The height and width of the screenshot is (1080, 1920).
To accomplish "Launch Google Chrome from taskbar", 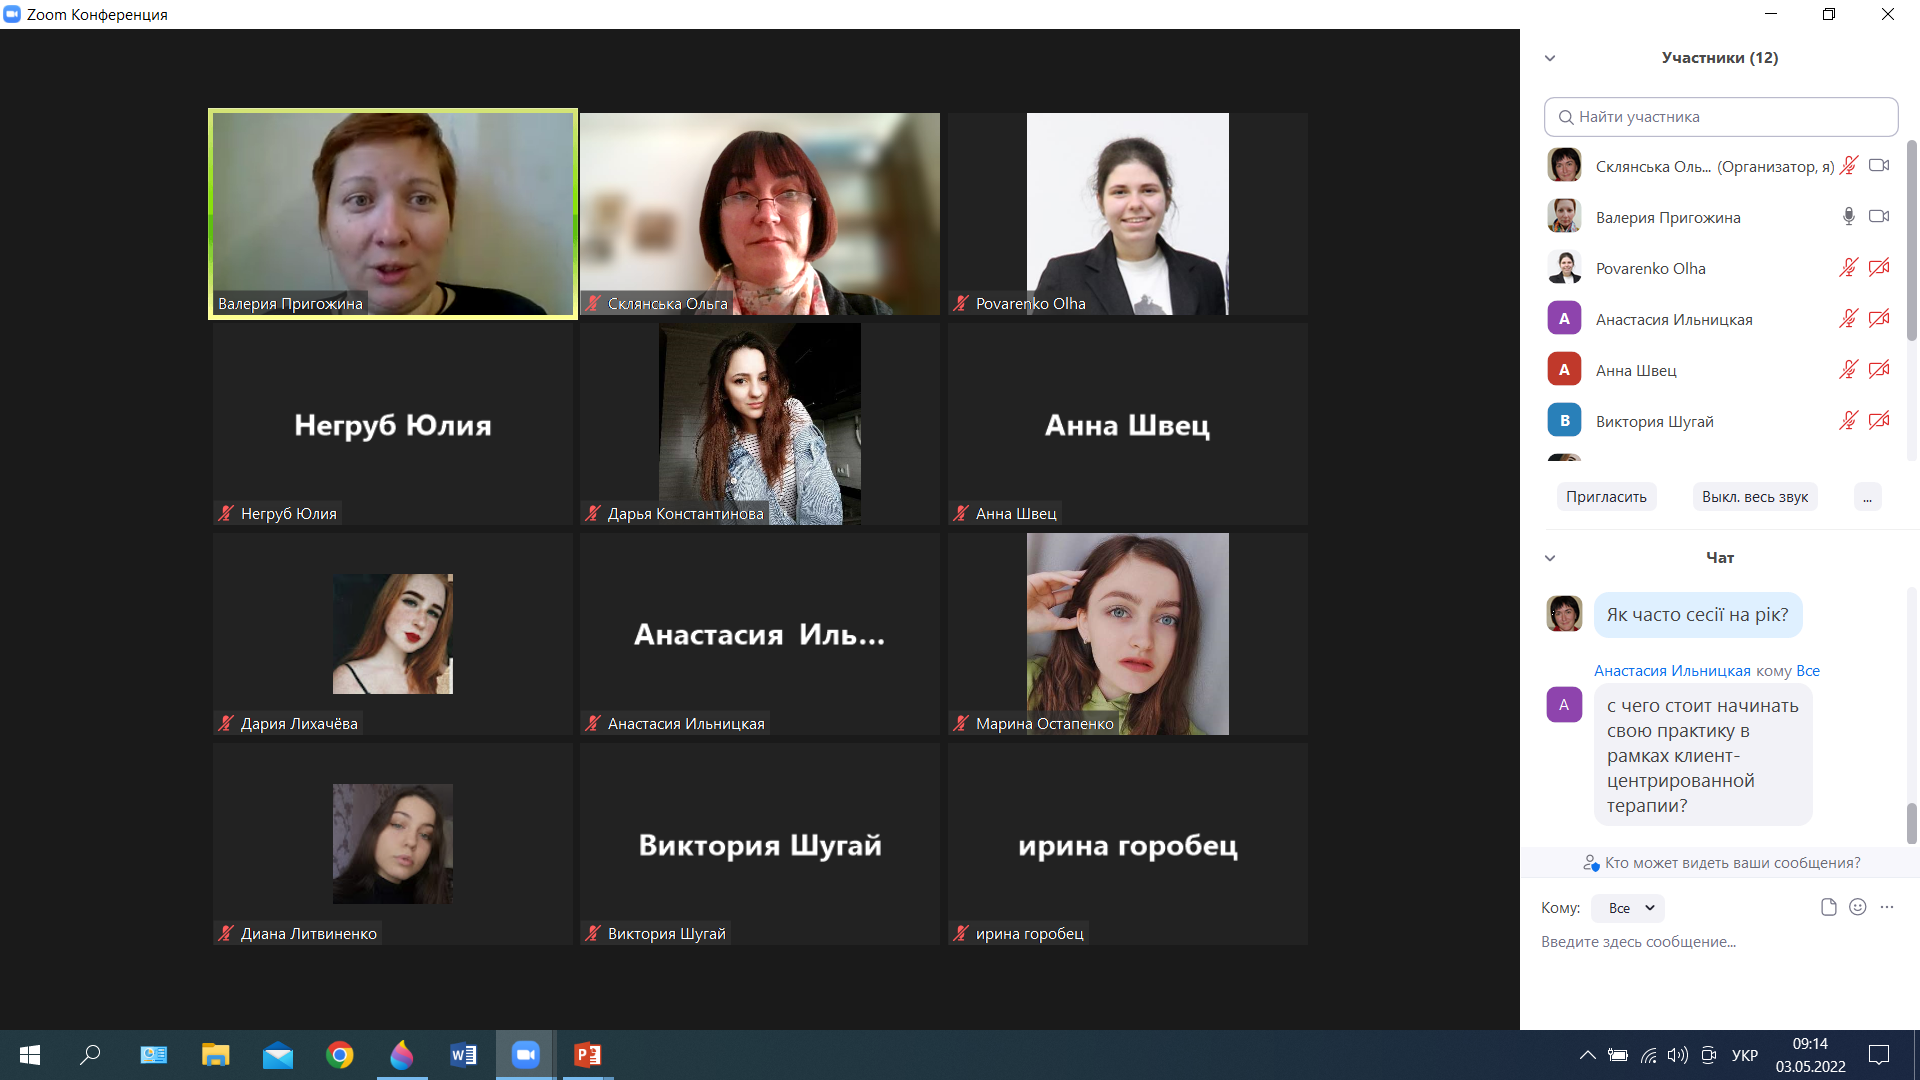I will [340, 1055].
